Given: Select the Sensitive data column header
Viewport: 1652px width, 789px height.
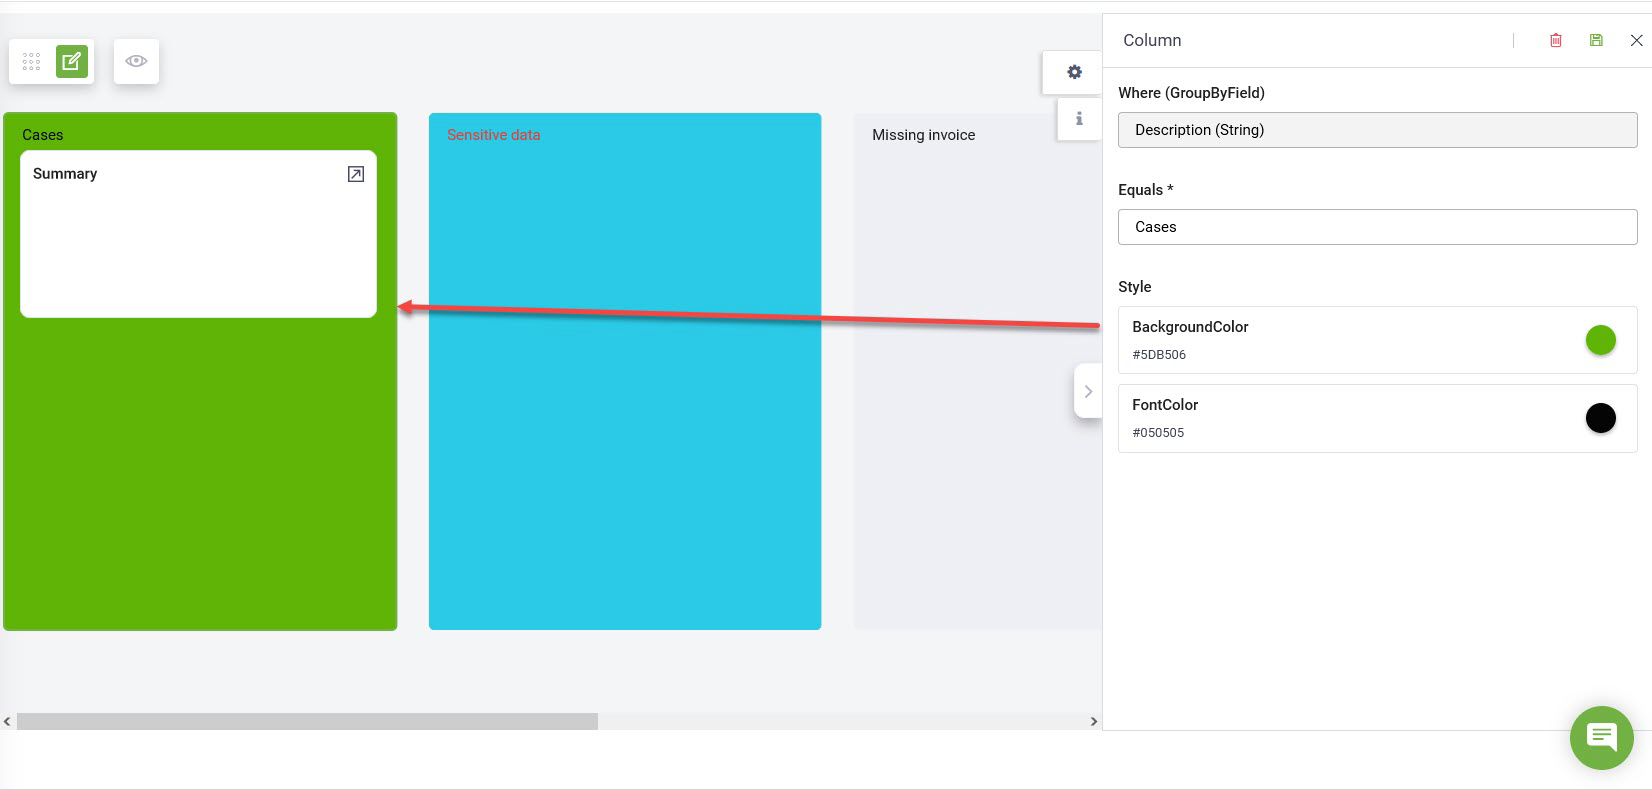Looking at the screenshot, I should coord(493,135).
